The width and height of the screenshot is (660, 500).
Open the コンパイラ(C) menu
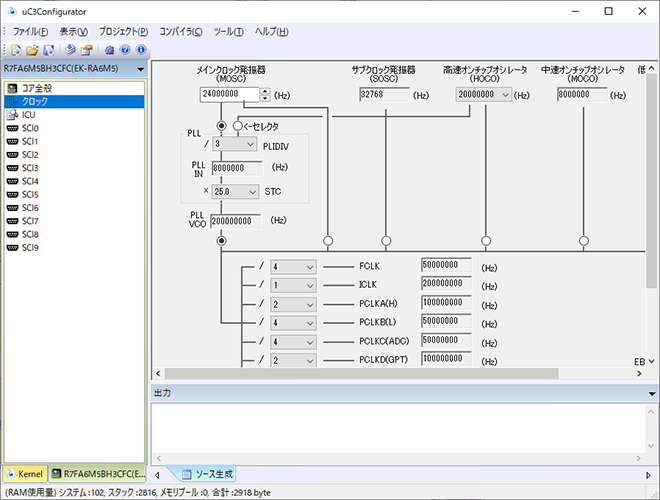point(181,32)
